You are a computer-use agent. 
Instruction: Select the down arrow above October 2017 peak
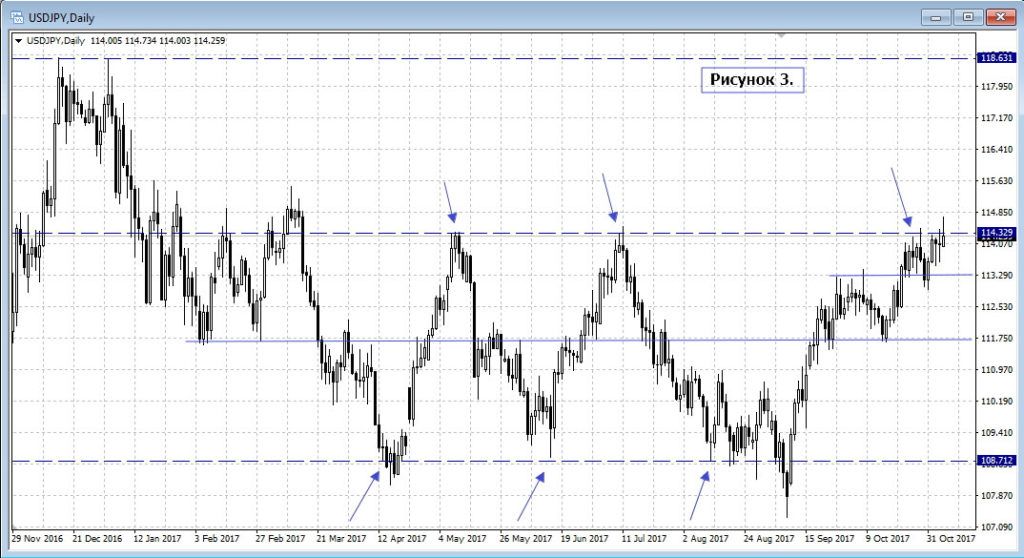coord(901,197)
